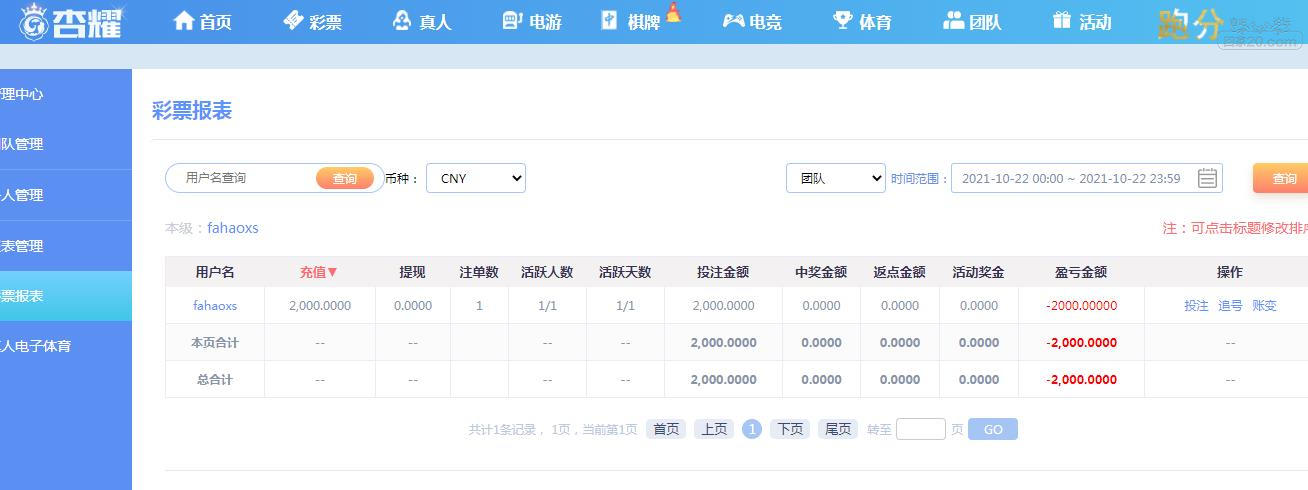The width and height of the screenshot is (1308, 490).
Task: Sort by the 注单数 column header
Action: [479, 272]
